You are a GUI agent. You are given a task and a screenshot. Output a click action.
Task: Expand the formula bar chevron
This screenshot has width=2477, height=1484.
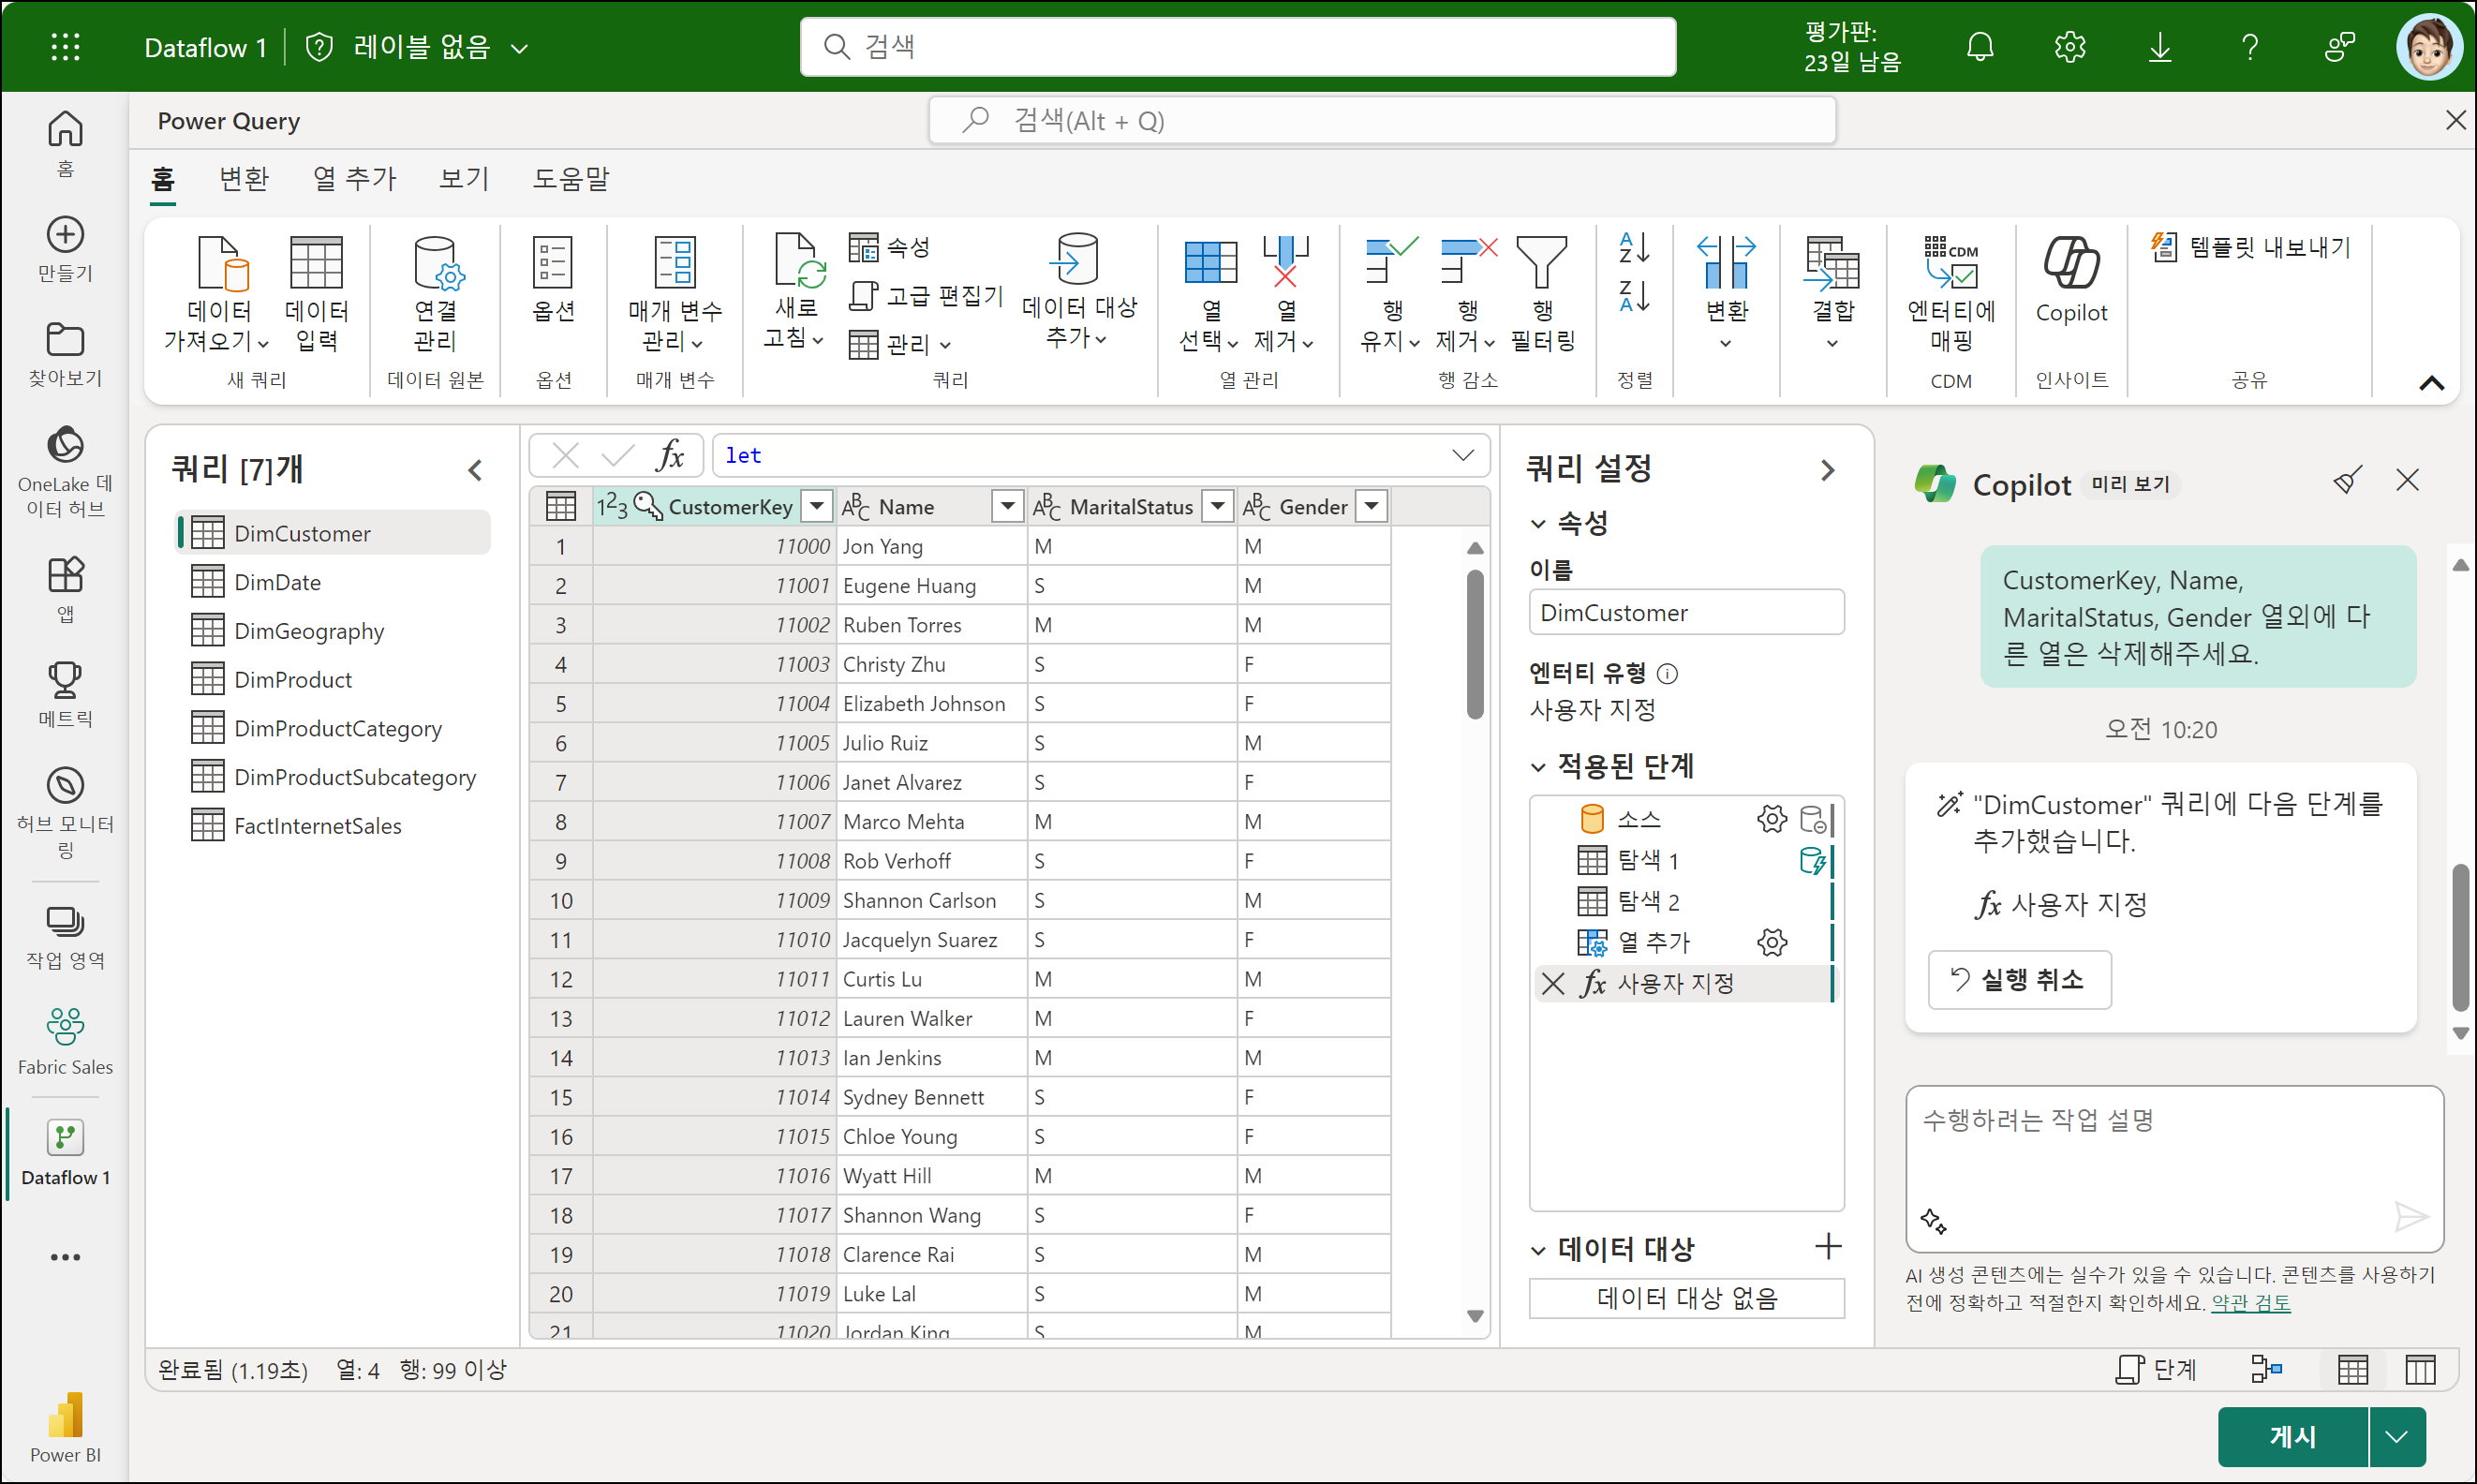tap(1462, 455)
